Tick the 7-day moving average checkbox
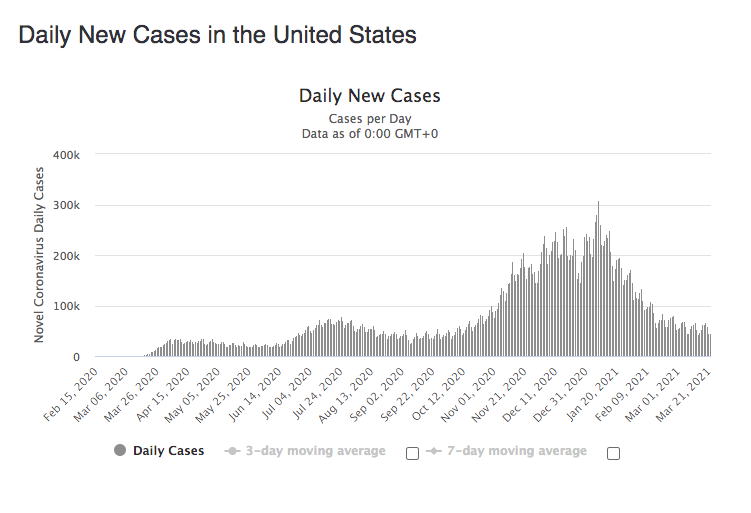The width and height of the screenshot is (751, 513). coord(614,453)
